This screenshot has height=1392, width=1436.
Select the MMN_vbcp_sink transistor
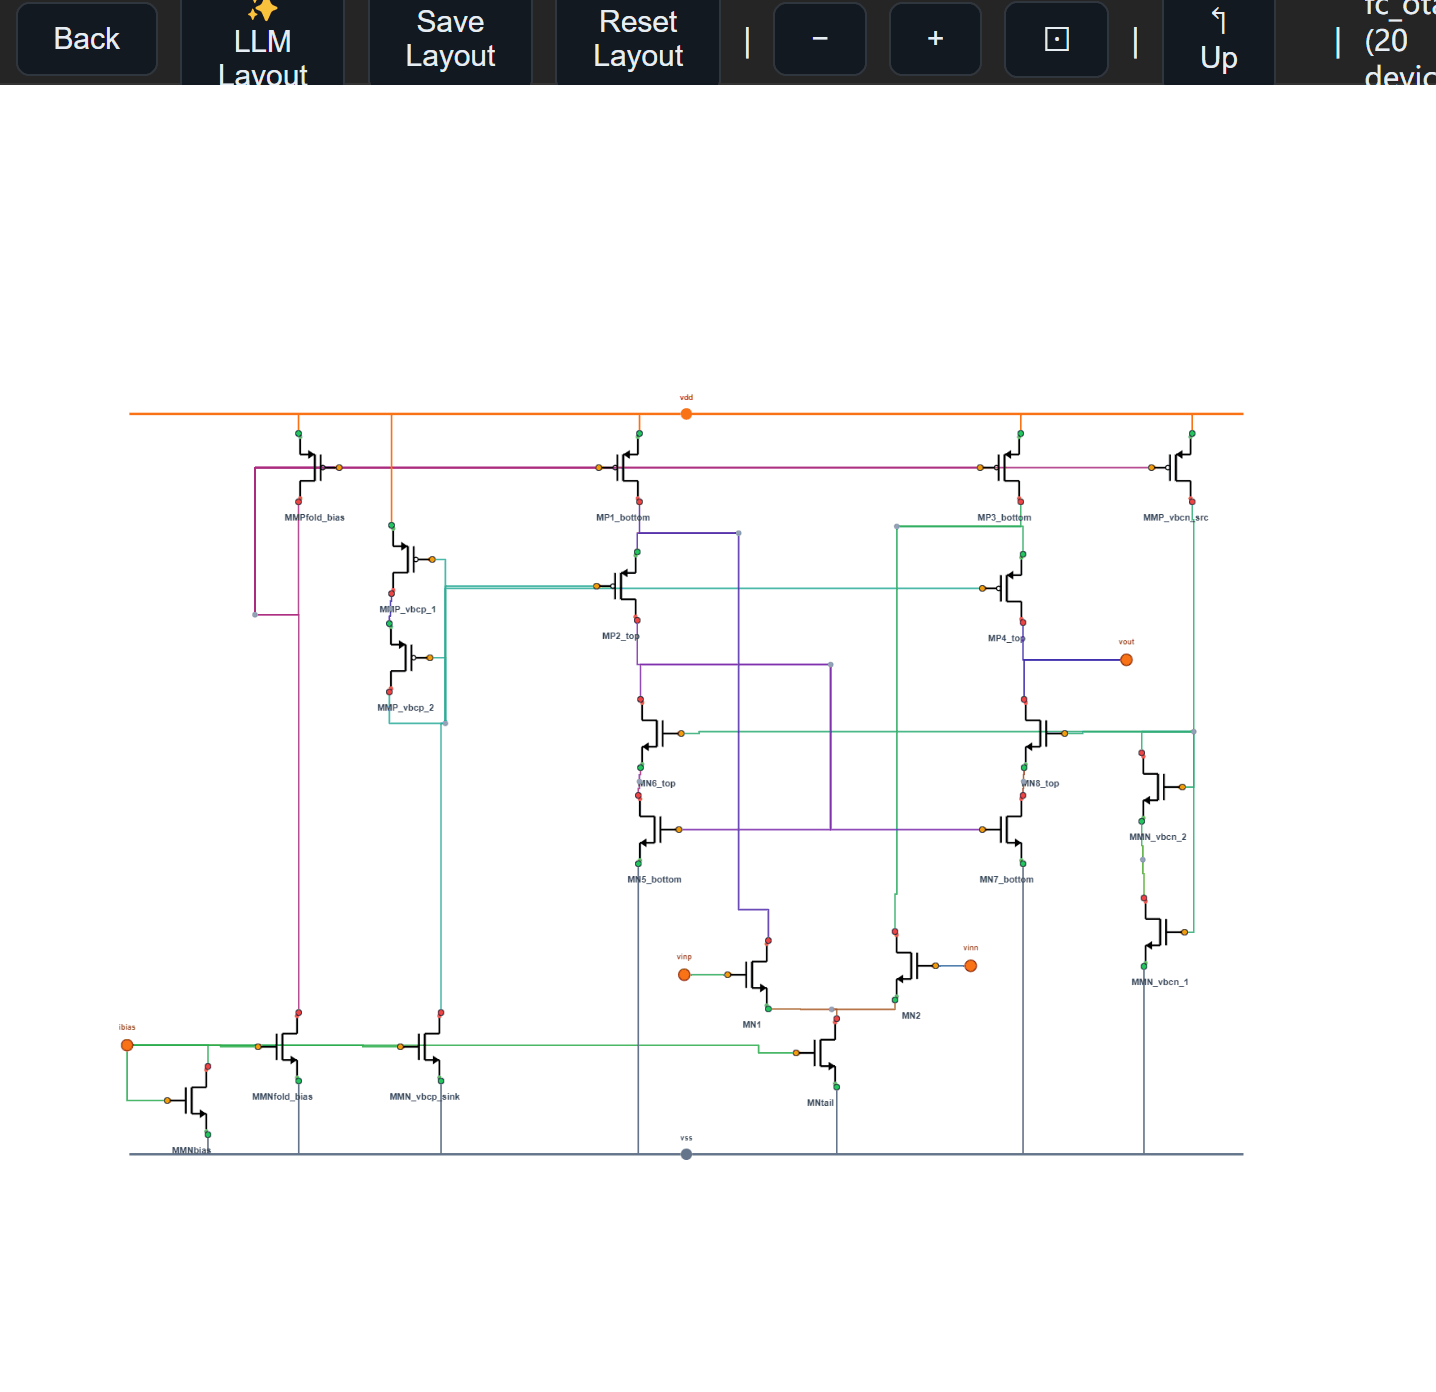coord(425,1047)
